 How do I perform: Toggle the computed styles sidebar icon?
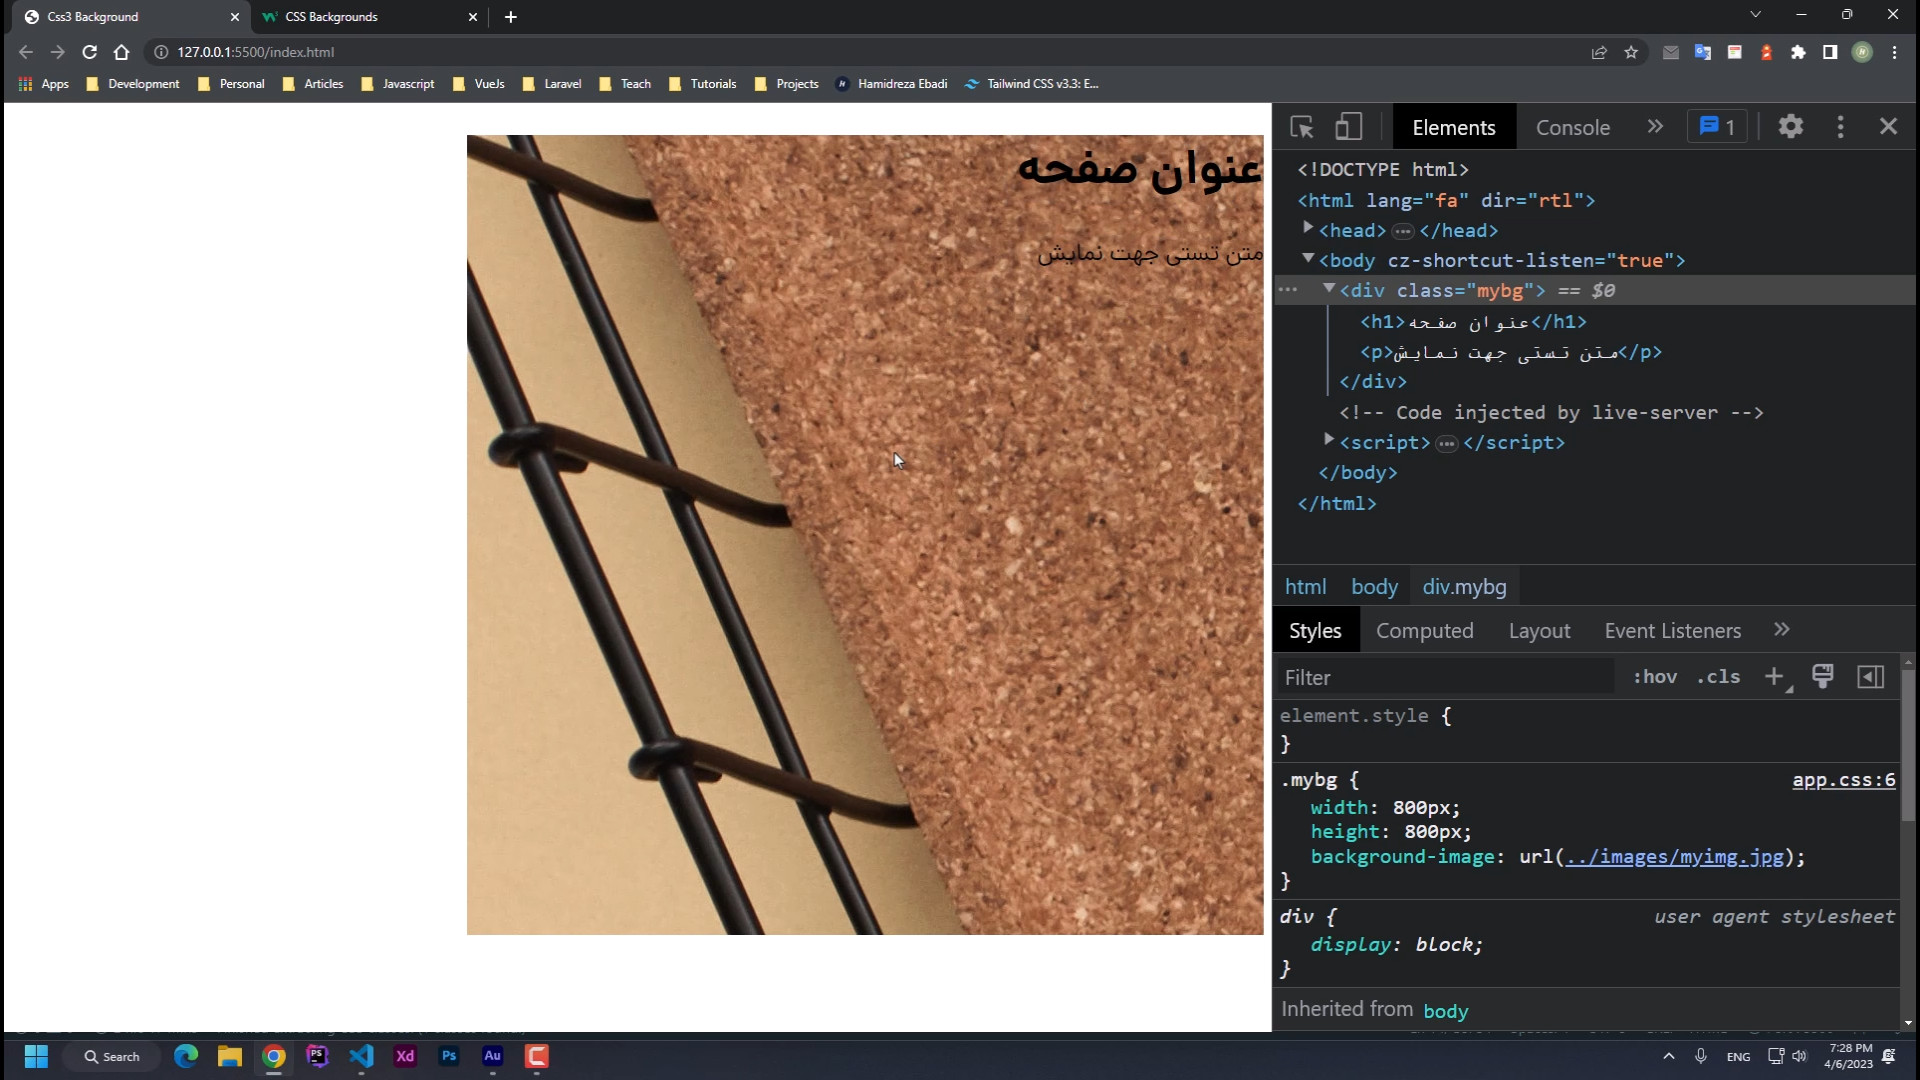click(x=1870, y=677)
